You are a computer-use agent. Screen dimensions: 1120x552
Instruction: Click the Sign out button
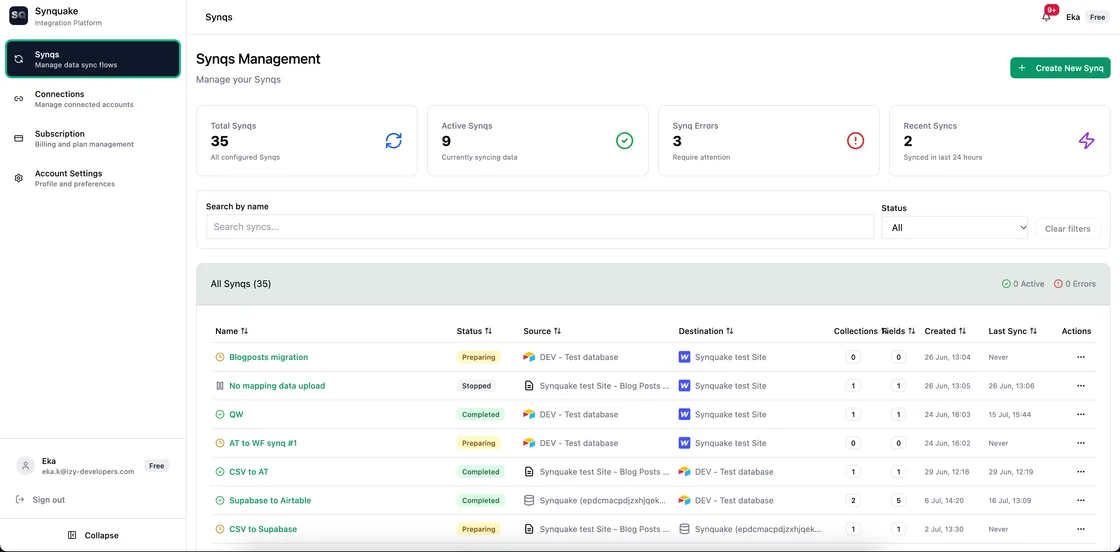coord(41,500)
